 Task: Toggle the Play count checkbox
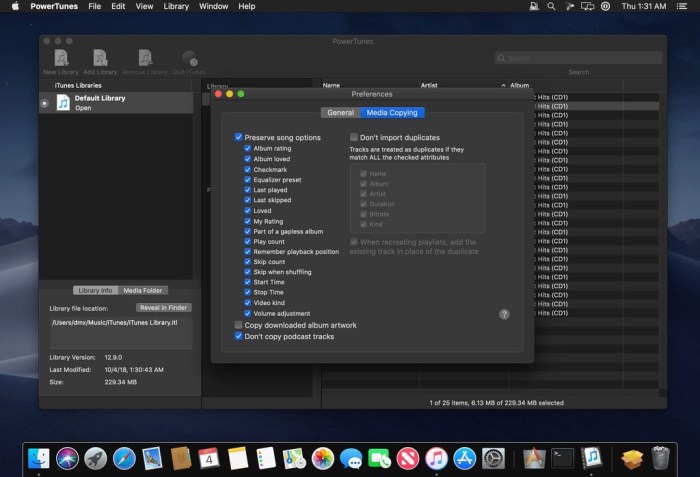(248, 241)
